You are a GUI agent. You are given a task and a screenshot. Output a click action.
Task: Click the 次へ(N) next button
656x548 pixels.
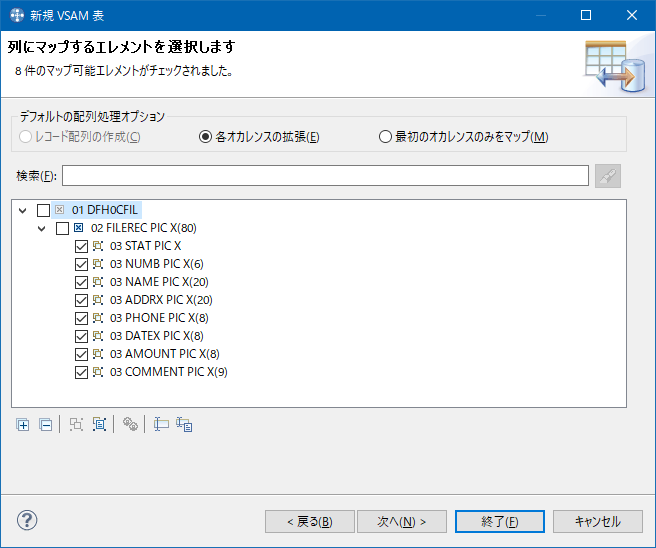[x=402, y=521]
